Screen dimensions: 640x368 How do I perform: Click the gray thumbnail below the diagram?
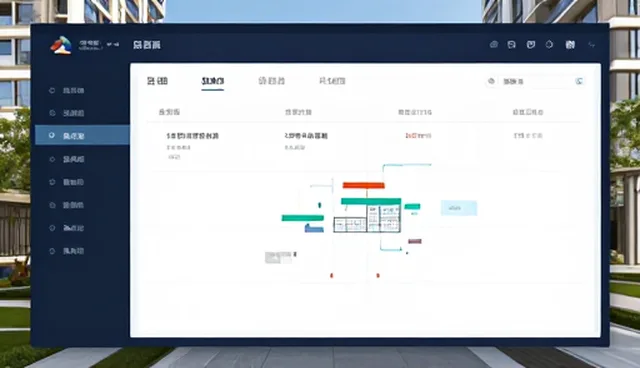(x=278, y=257)
